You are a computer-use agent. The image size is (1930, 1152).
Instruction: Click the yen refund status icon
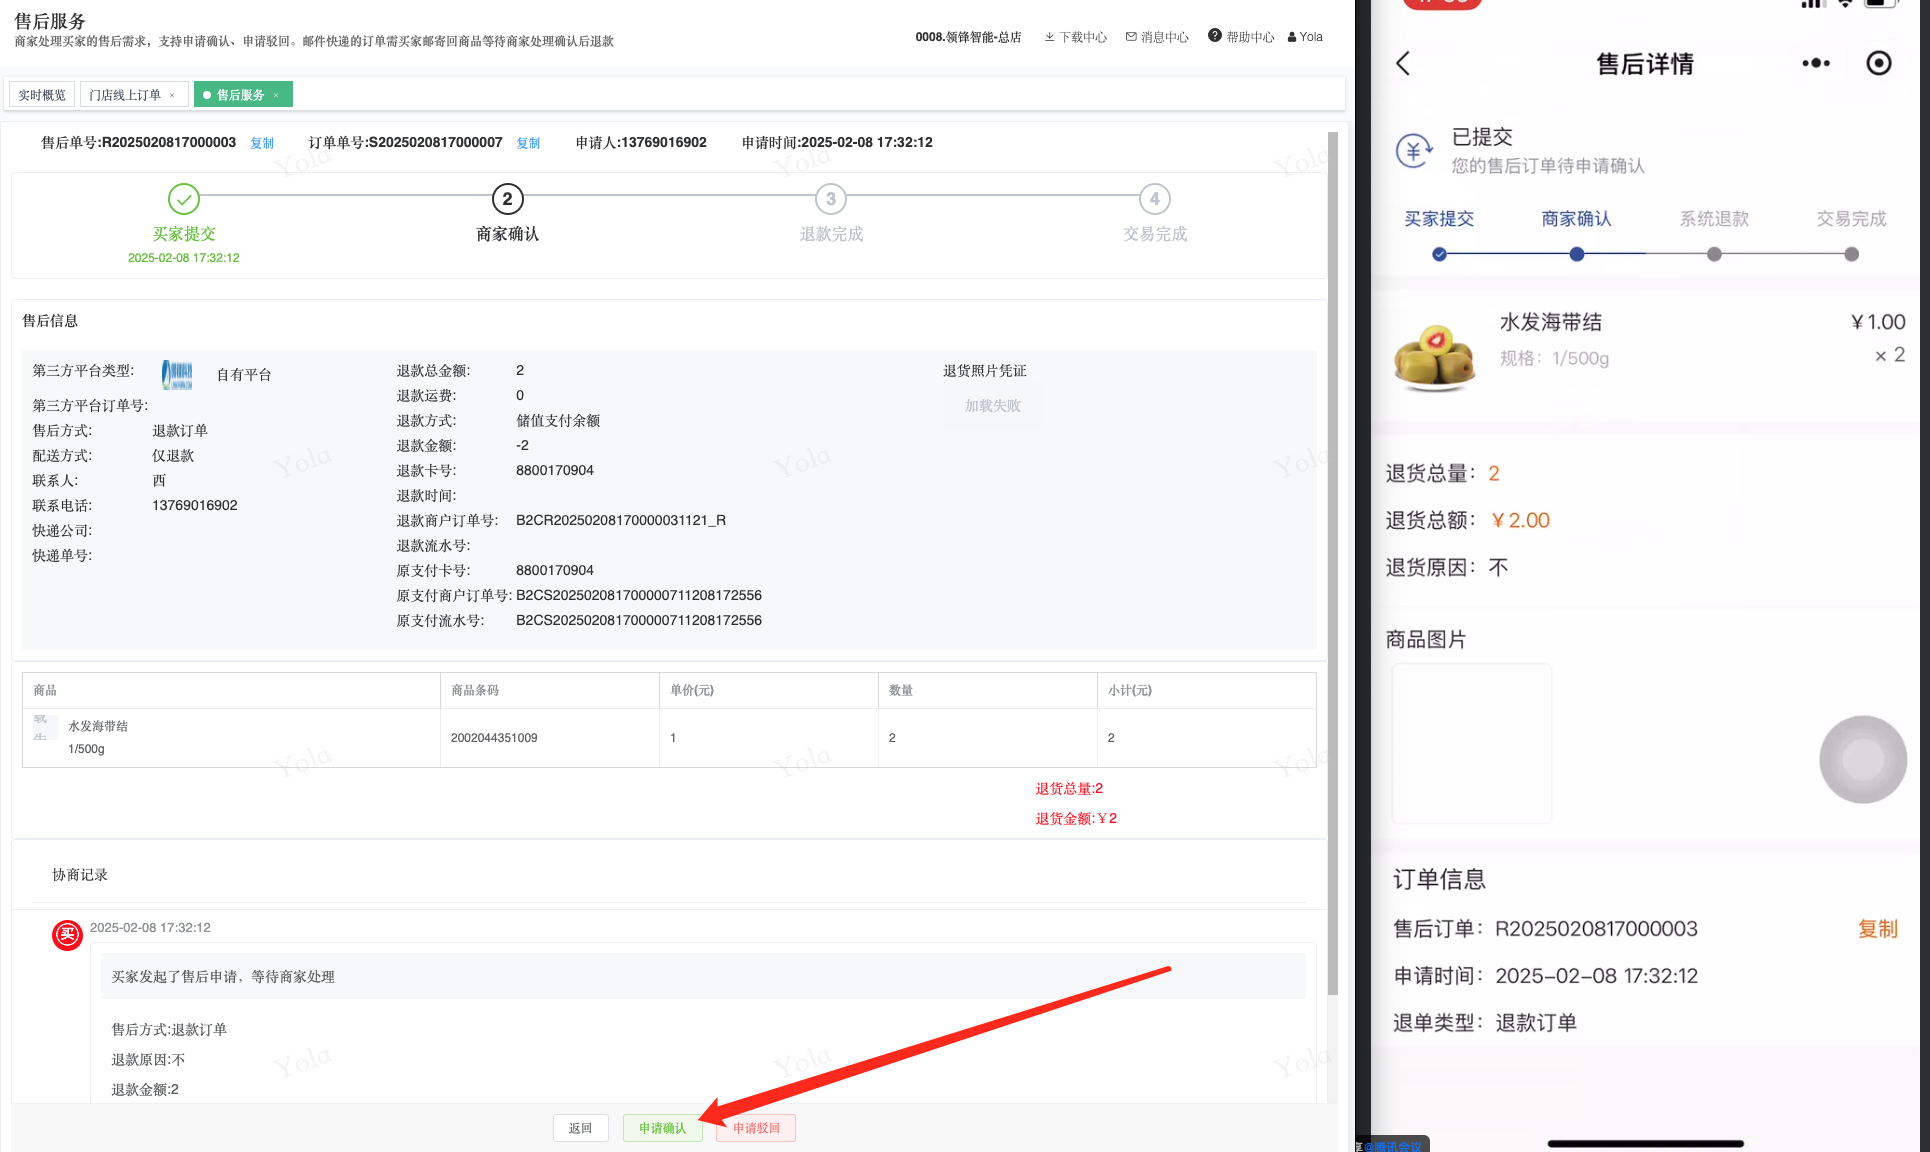tap(1413, 151)
